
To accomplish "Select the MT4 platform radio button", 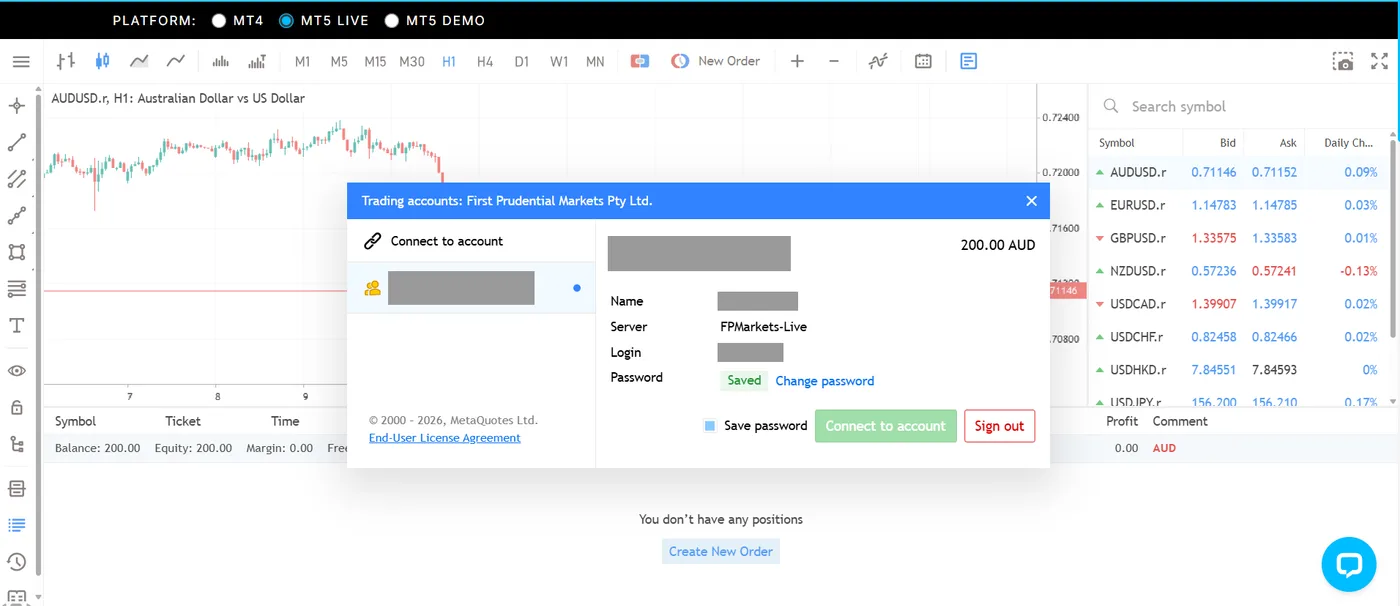I will (x=219, y=20).
